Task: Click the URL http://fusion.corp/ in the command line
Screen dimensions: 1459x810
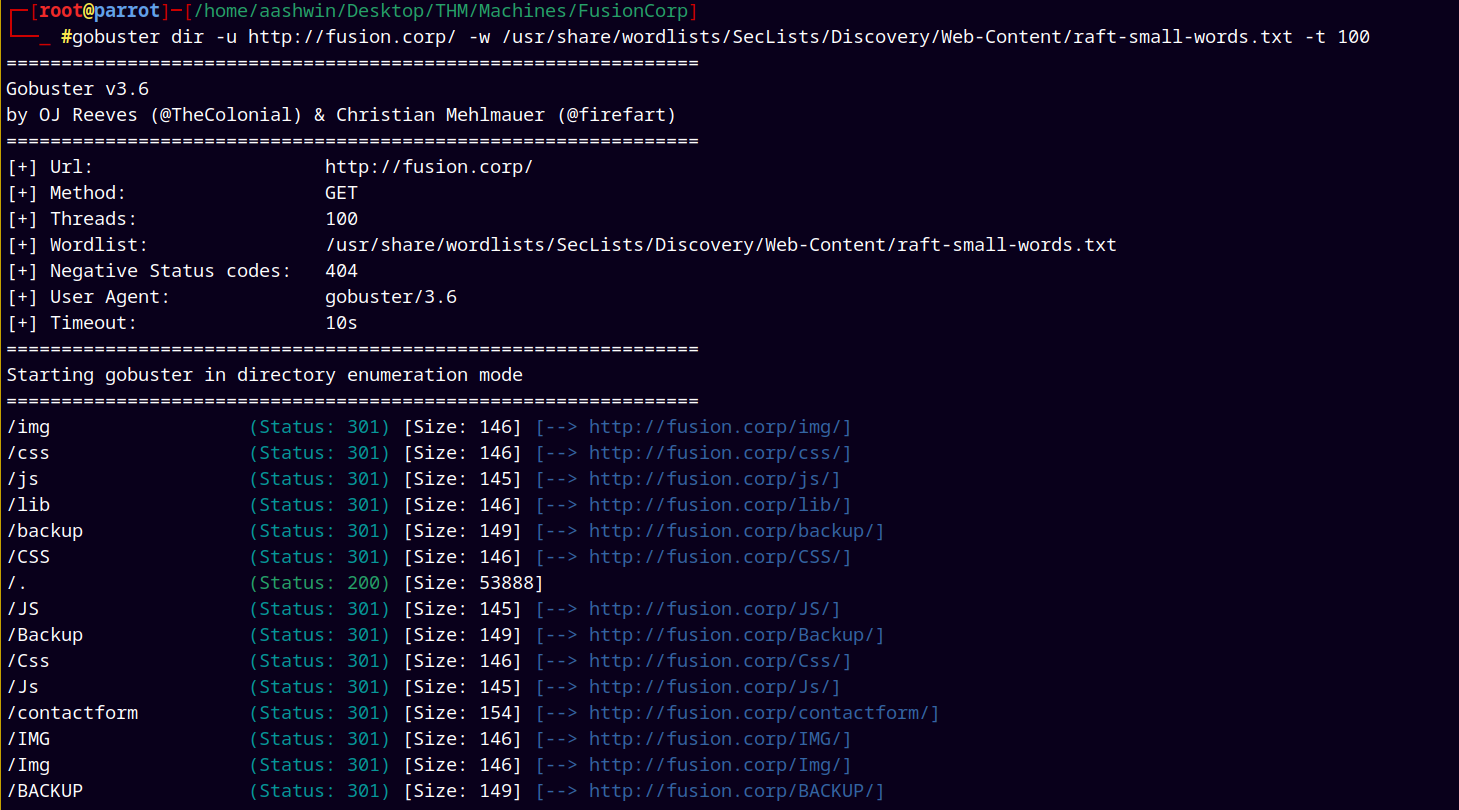Action: pos(352,37)
